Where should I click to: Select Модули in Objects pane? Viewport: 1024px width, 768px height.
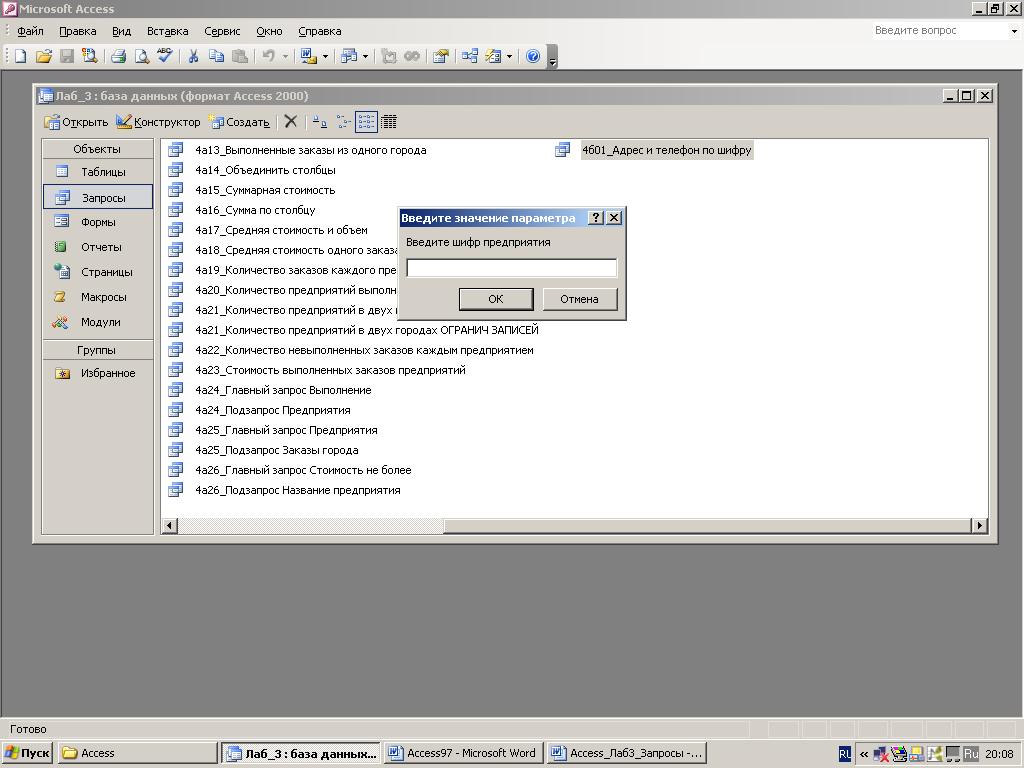tap(98, 322)
